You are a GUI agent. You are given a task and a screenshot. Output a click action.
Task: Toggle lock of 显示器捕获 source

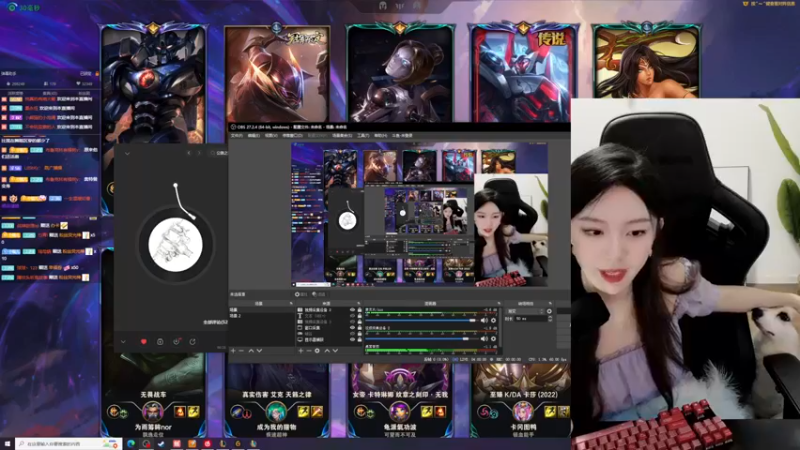(360, 339)
